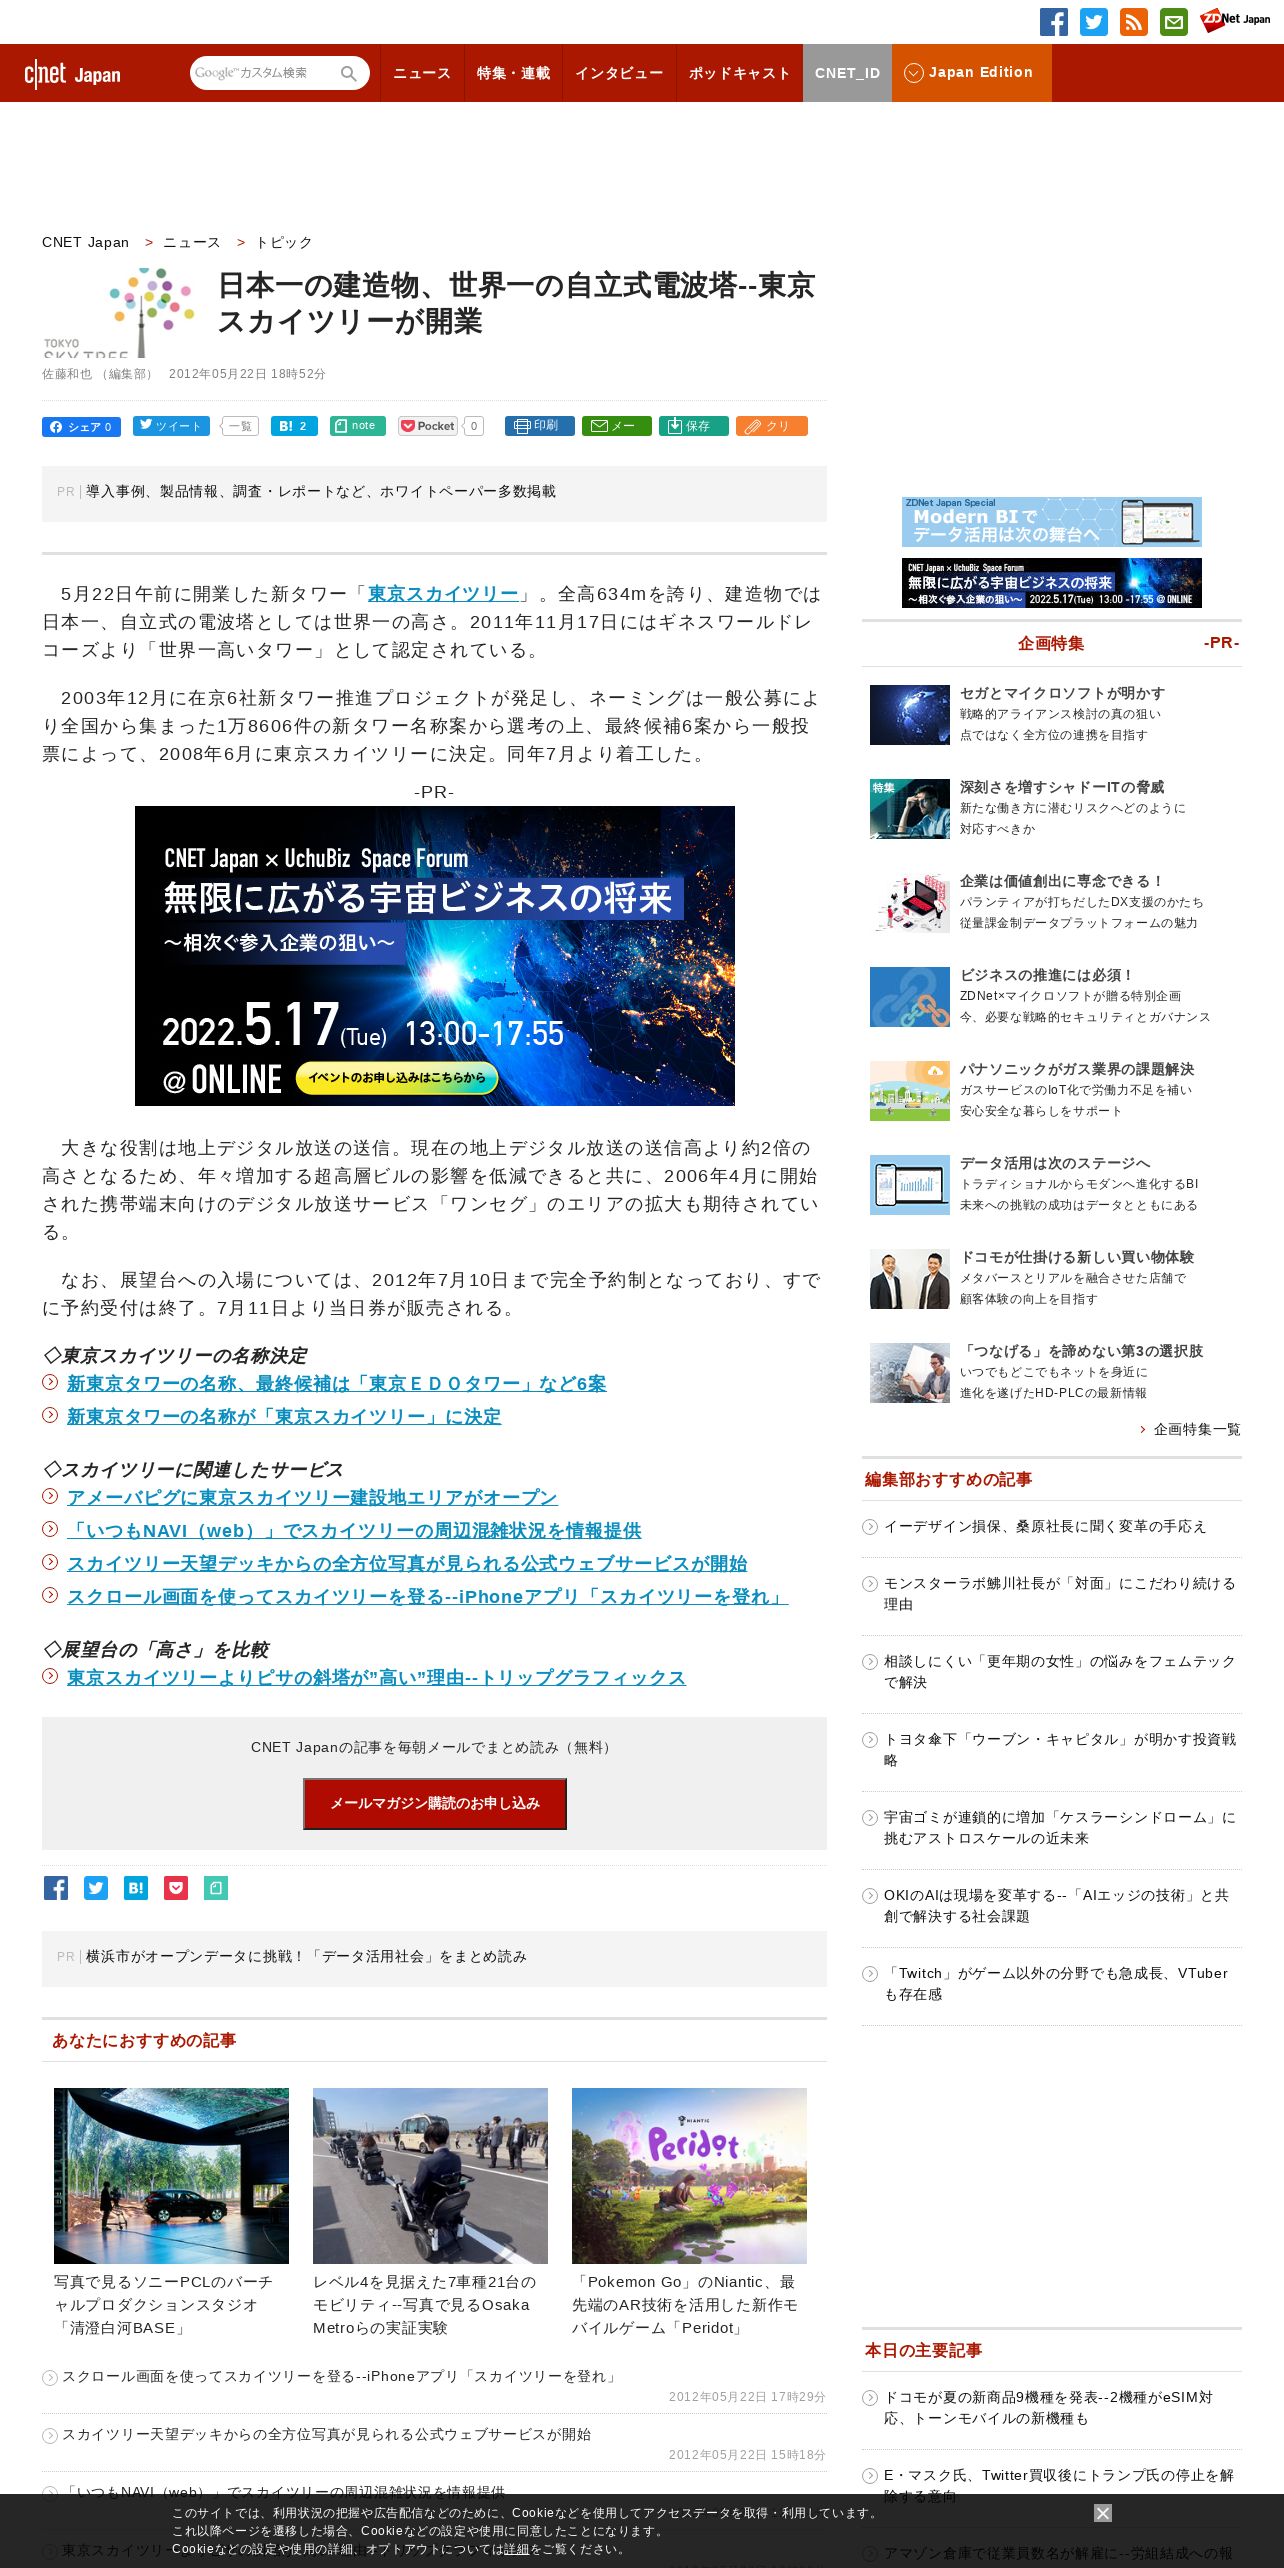Viewport: 1284px width, 2568px height.
Task: Open セガとマイクロソフトが明かす feature
Action: point(1062,693)
